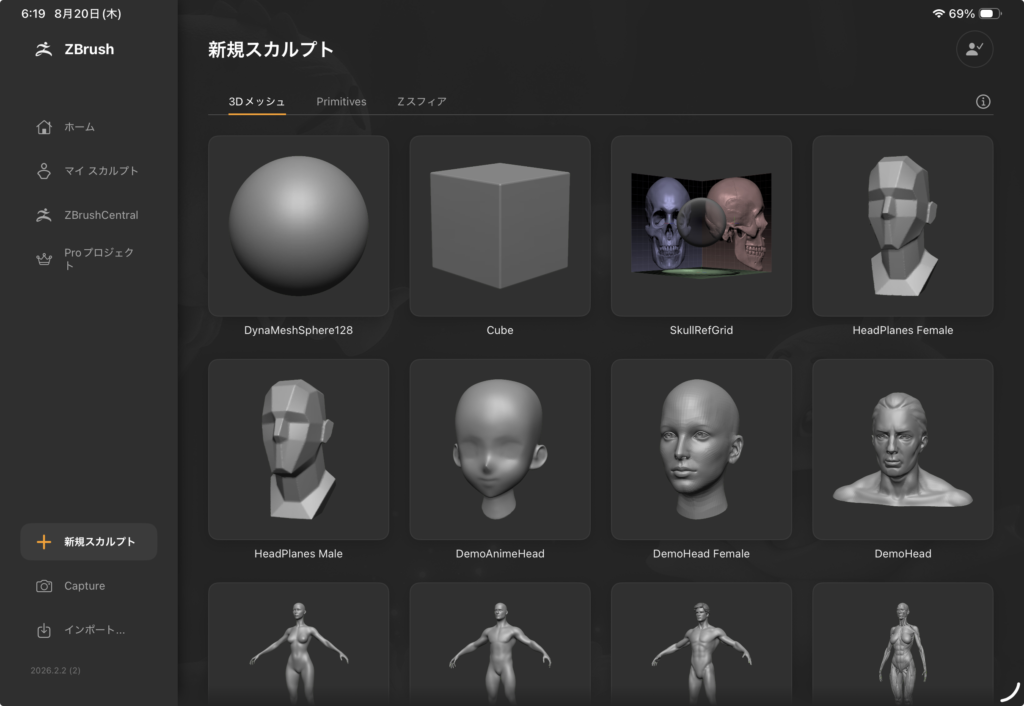Select the SkullRefGrid thumbnail
This screenshot has width=1024, height=706.
[x=701, y=226]
